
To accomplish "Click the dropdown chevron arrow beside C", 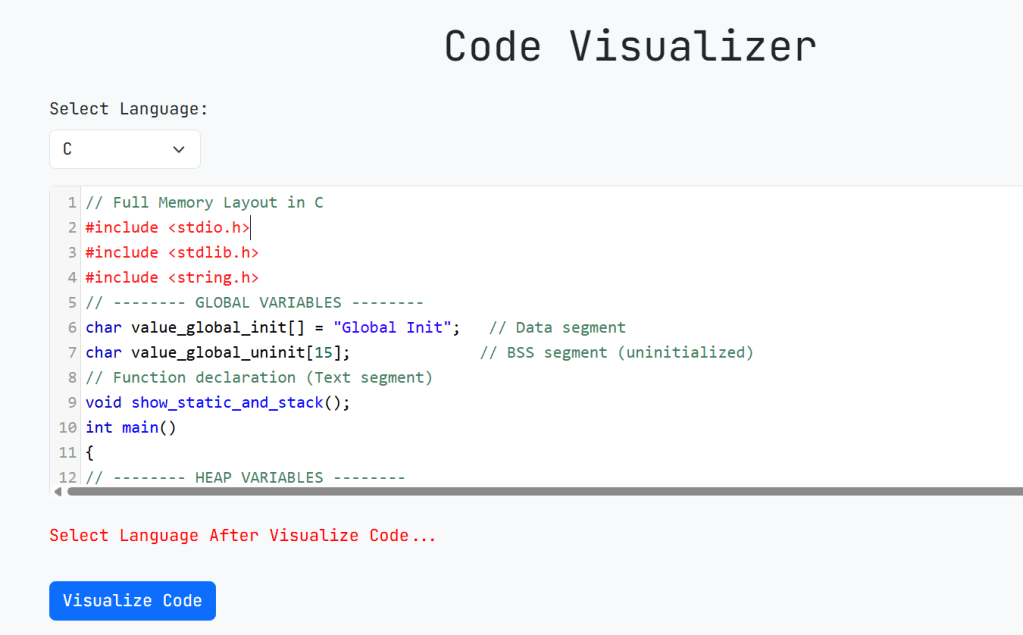I will 179,149.
